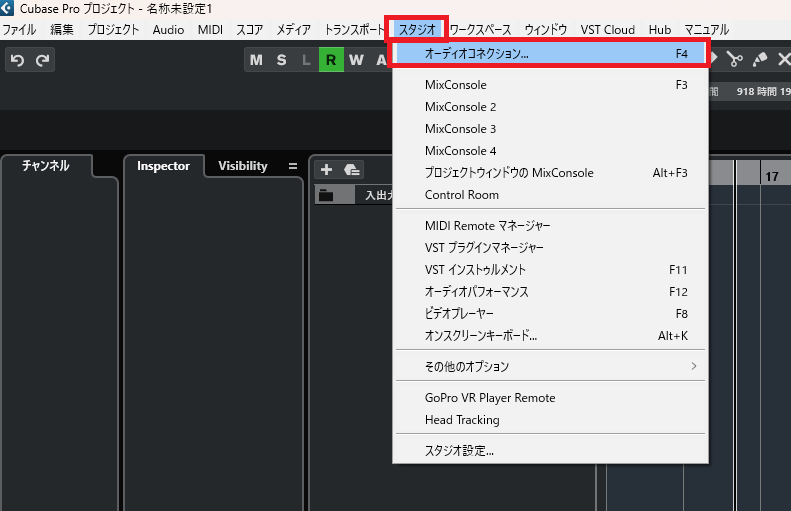
Task: Choose オーディオコネクション... from the menu
Action: (x=550, y=53)
